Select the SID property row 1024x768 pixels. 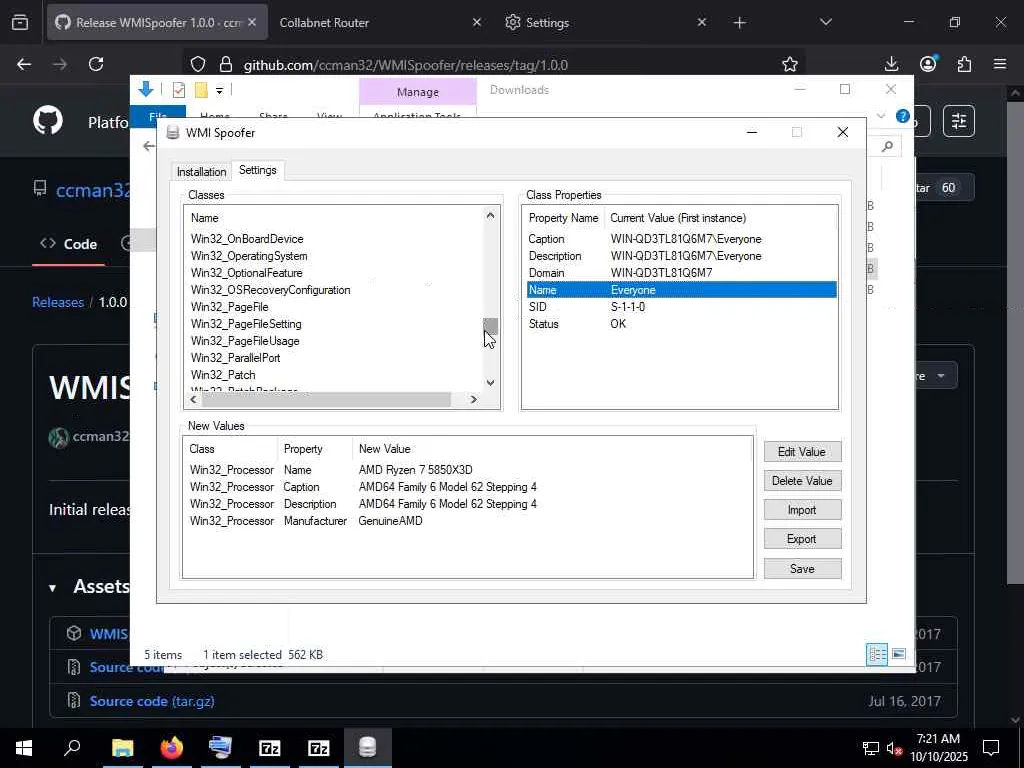point(681,307)
